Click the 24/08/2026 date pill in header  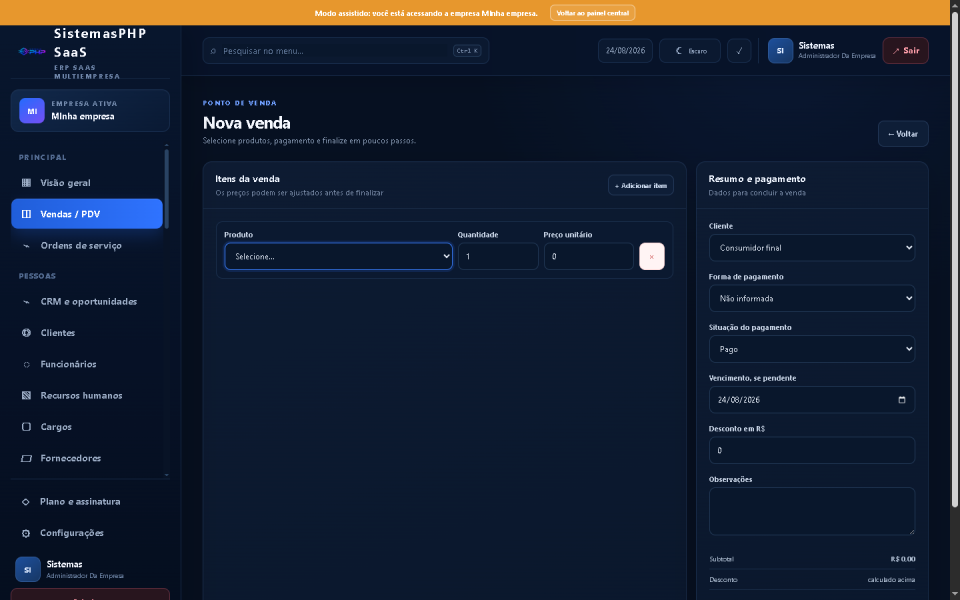(625, 51)
